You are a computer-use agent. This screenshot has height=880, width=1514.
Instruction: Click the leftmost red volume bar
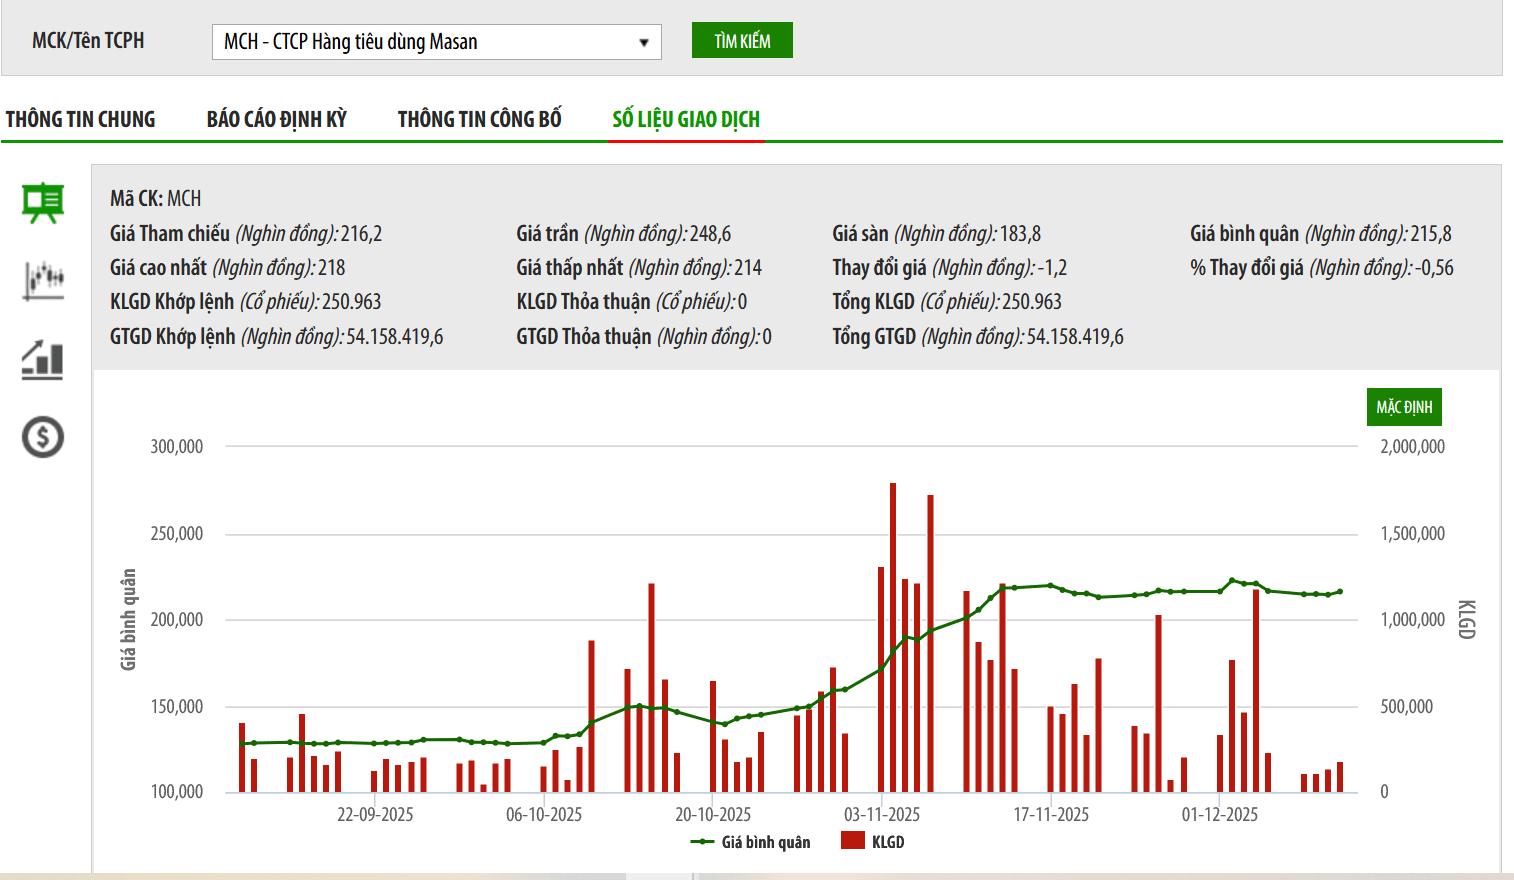pyautogui.click(x=242, y=757)
